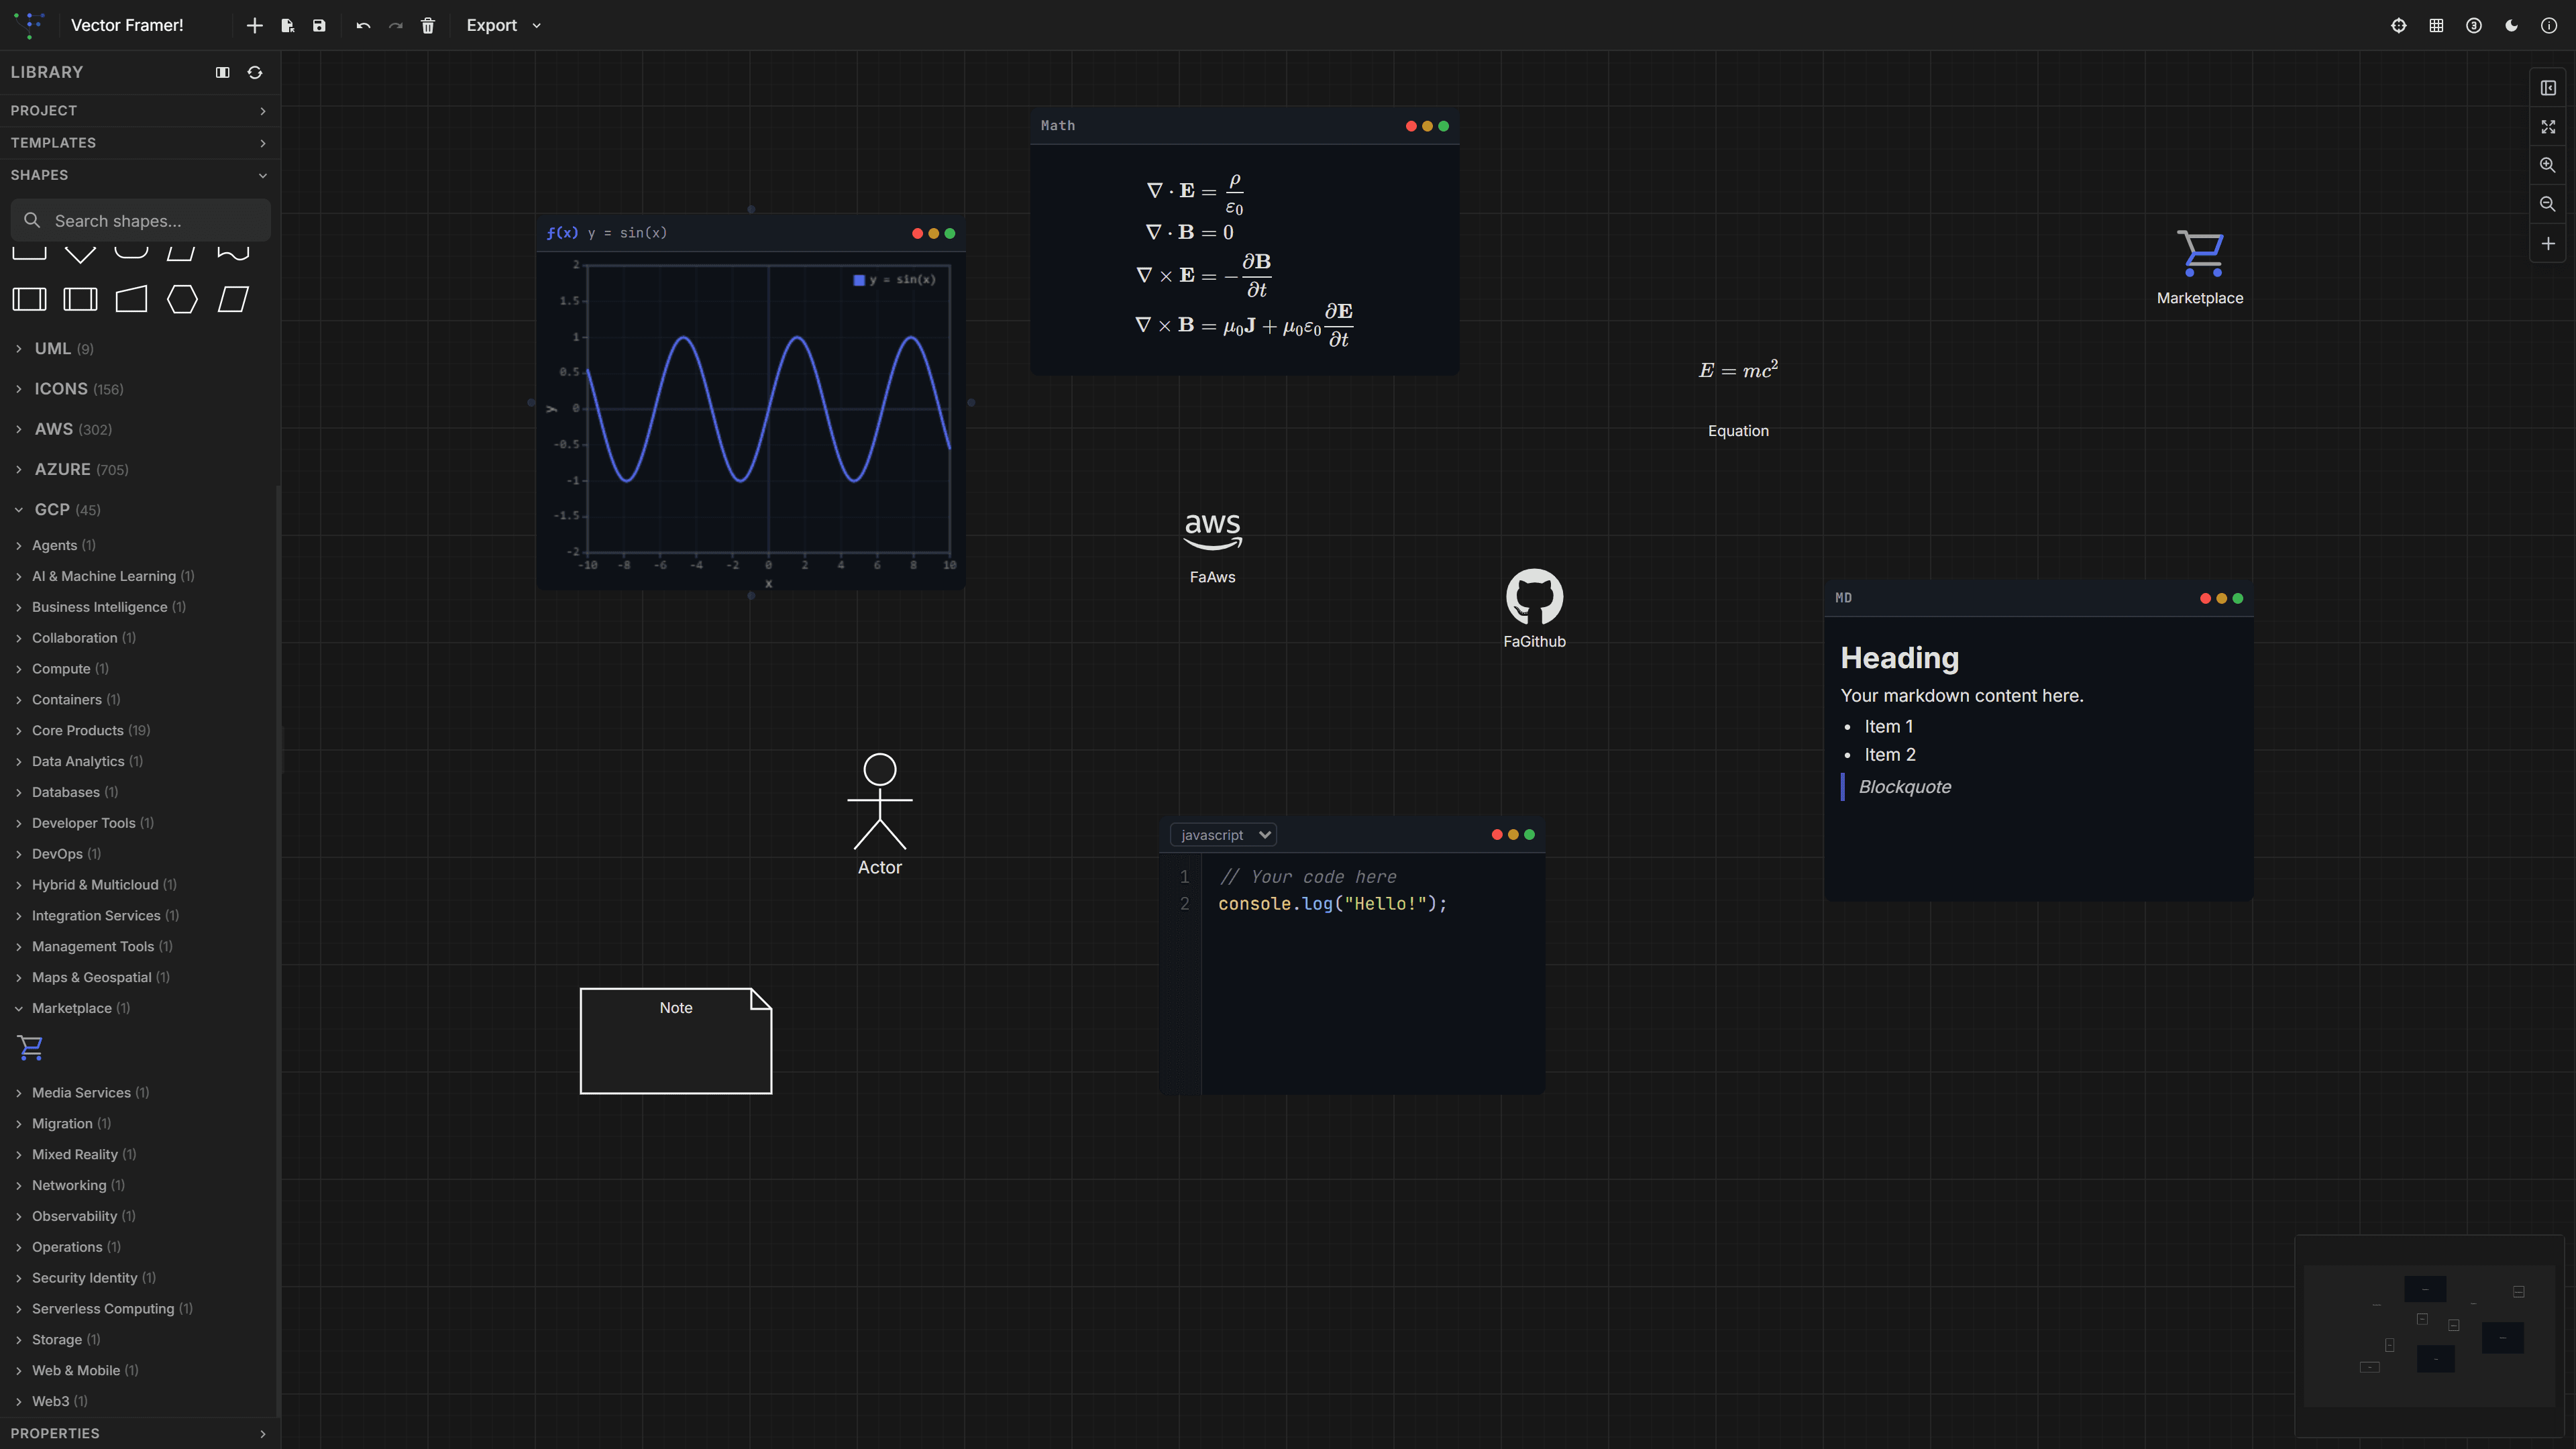Click the y = sin(x) legend entry
The height and width of the screenshot is (1449, 2576).
point(895,280)
